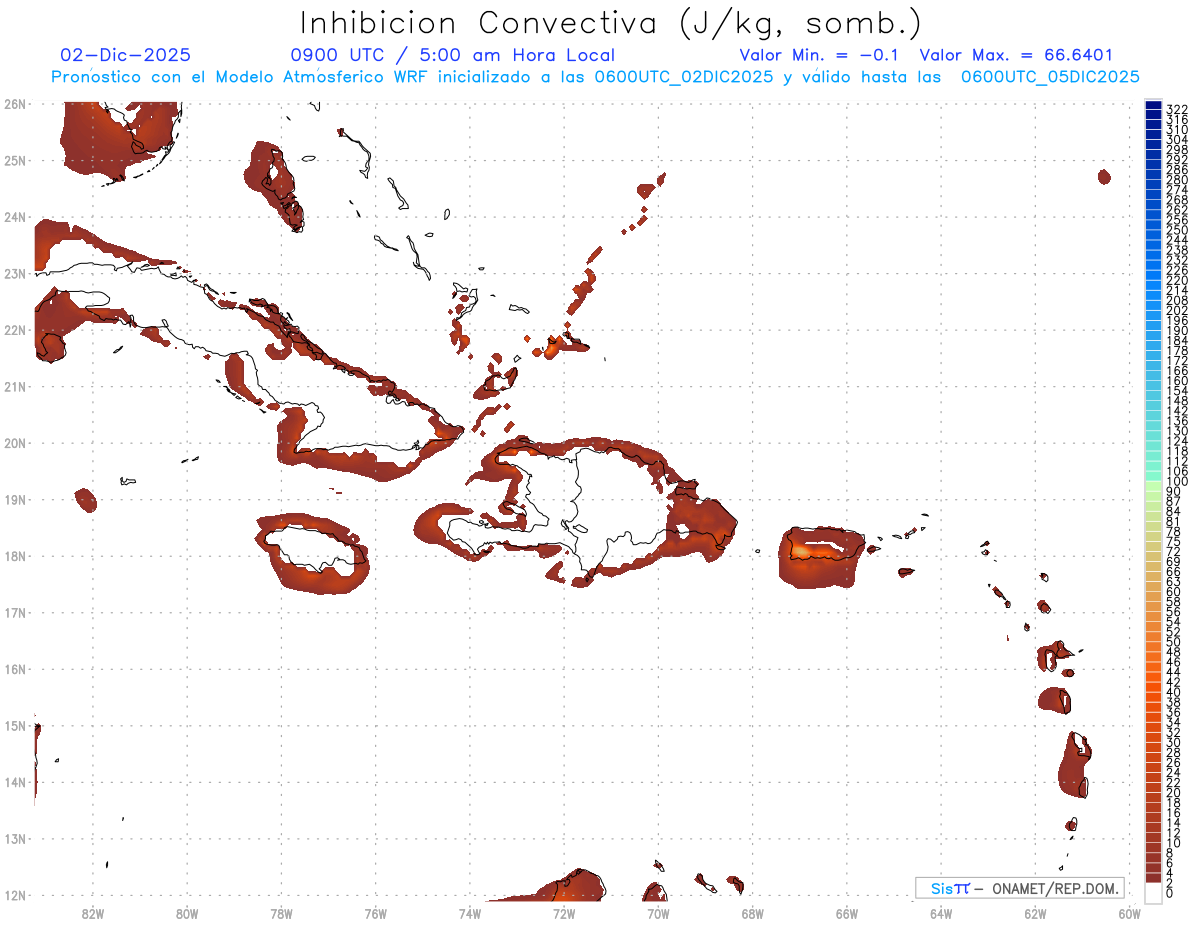
Task: Click the latitude label '16N'
Action: point(14,669)
